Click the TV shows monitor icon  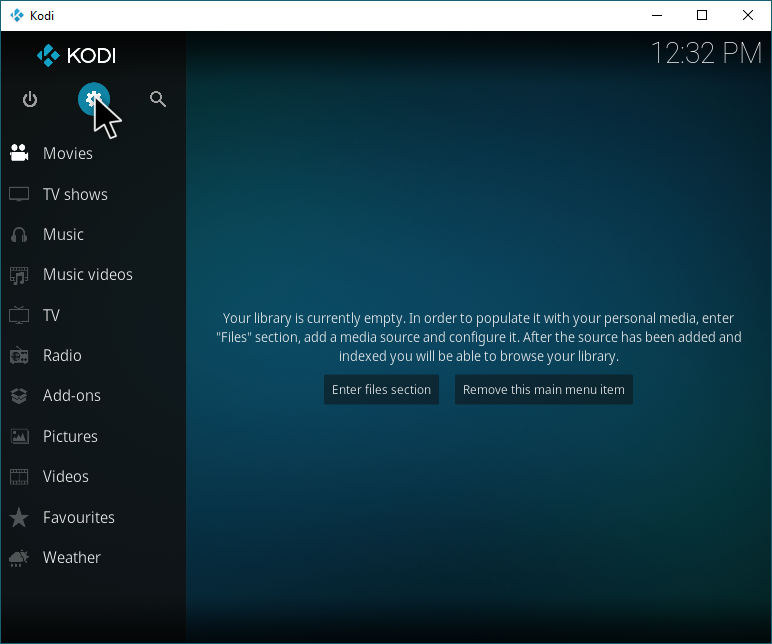pos(19,194)
